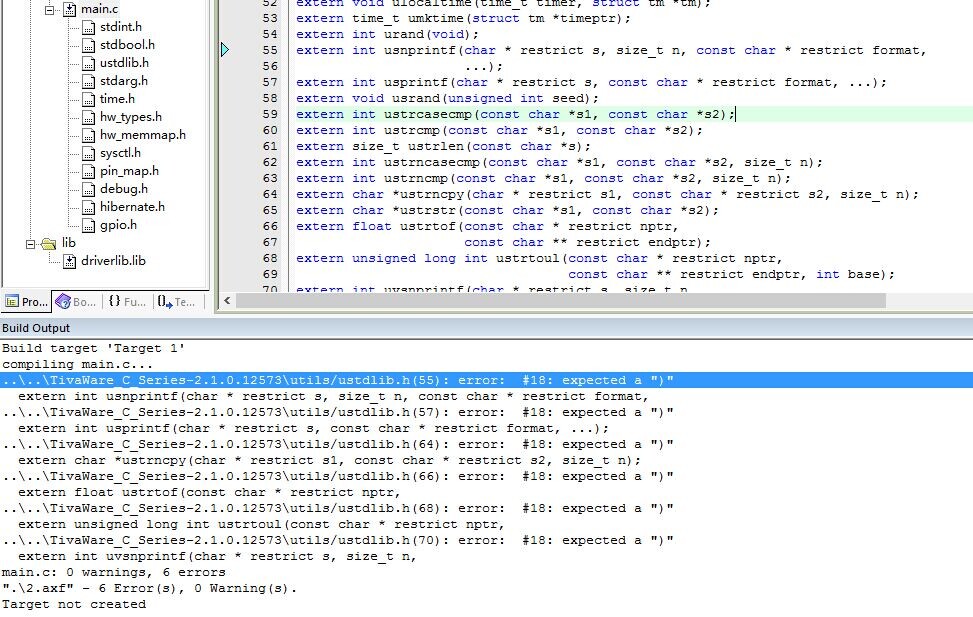Screen dimensions: 973x617
Task: Select the lib folder
Action: click(x=68, y=243)
